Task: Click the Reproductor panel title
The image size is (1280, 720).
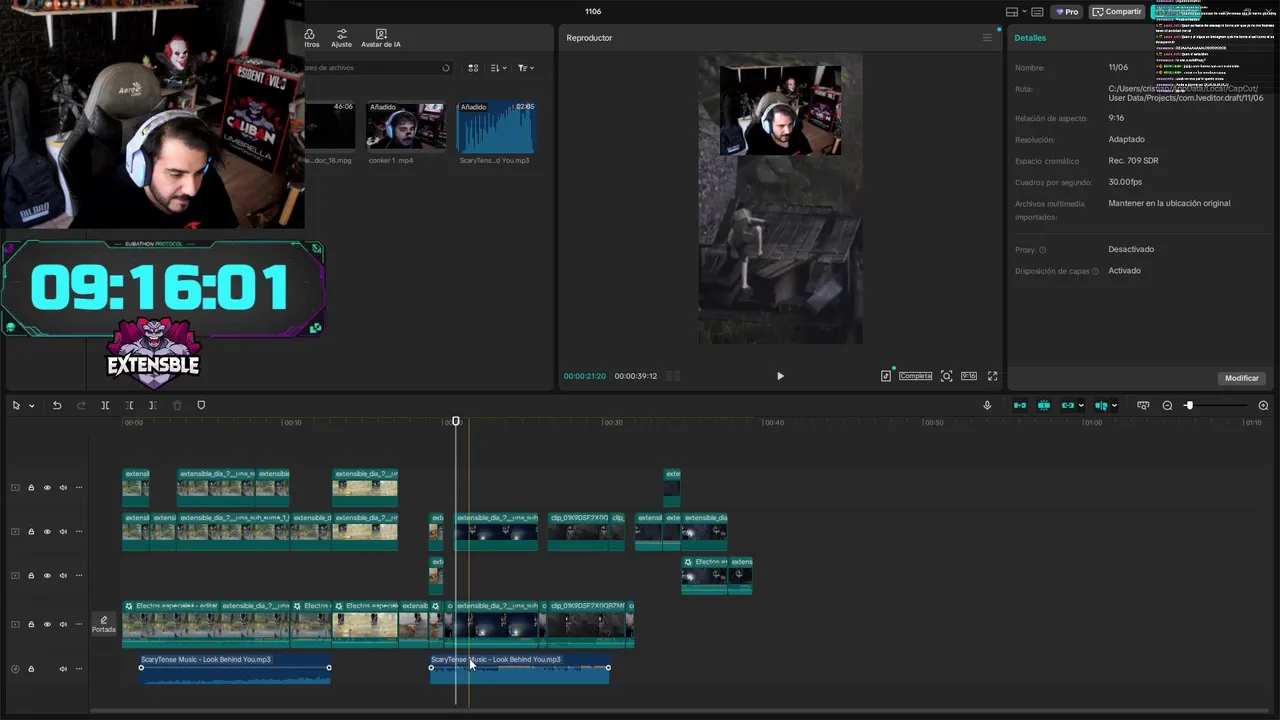Action: click(x=589, y=38)
